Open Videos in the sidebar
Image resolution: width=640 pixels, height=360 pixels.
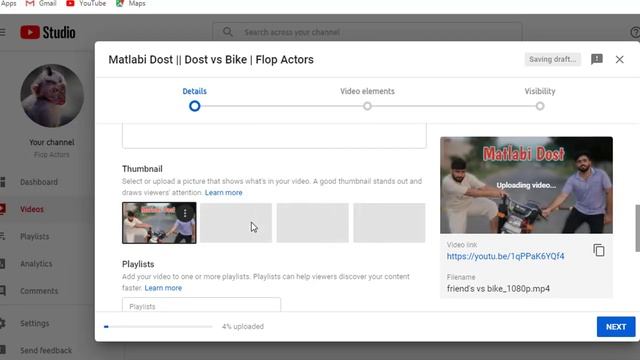click(32, 209)
